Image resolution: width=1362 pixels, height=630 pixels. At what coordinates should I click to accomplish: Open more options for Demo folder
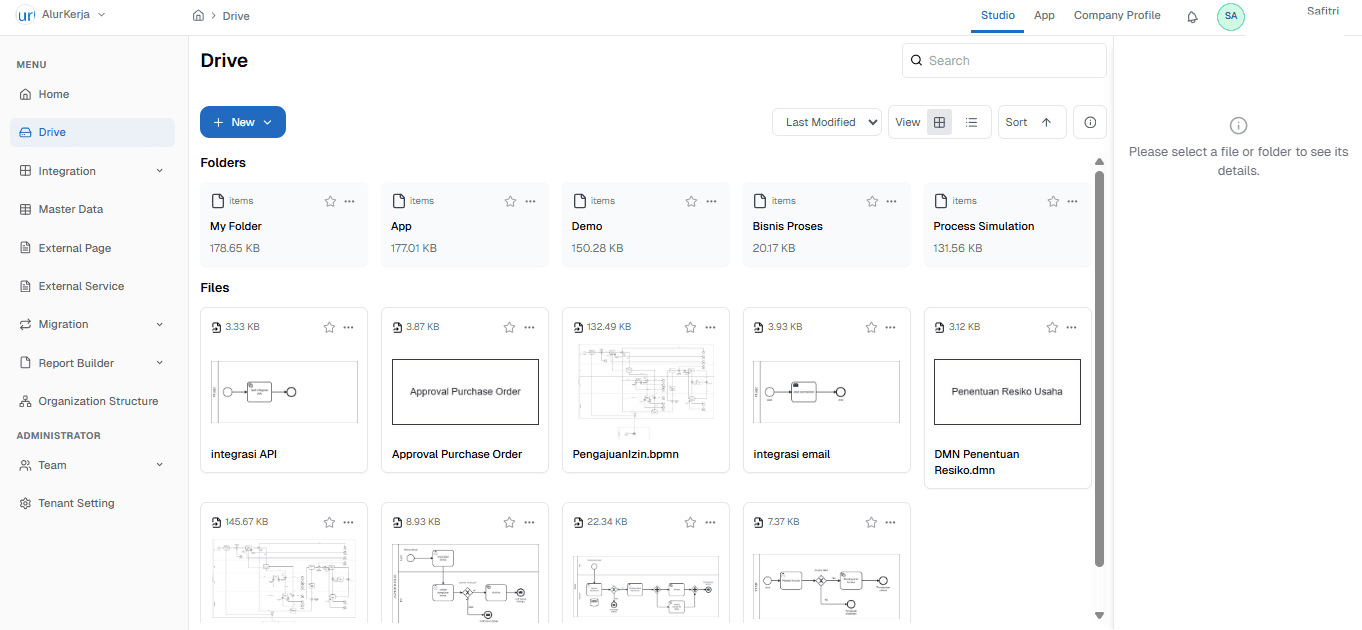(x=710, y=201)
